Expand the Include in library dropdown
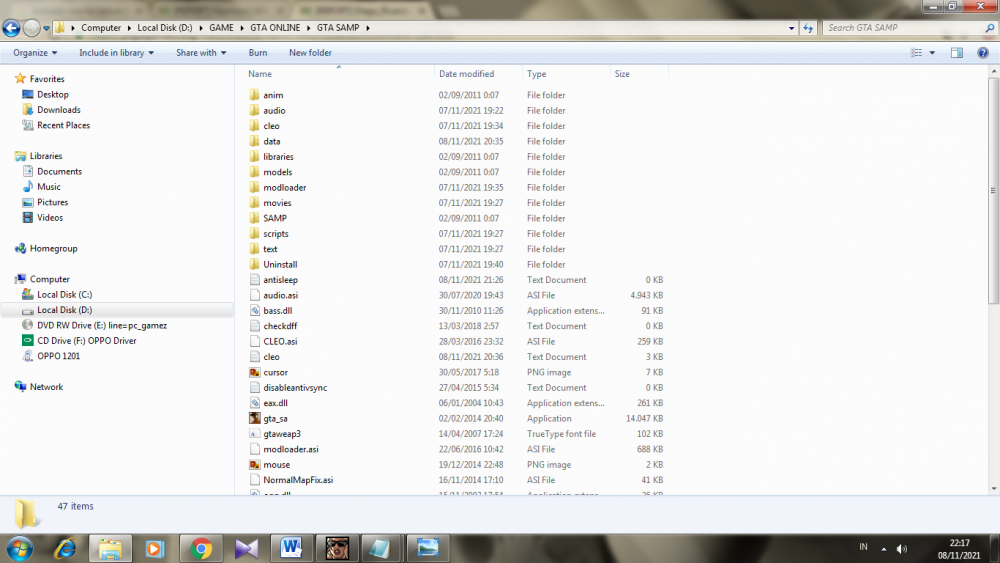The image size is (1000, 563). (x=116, y=53)
